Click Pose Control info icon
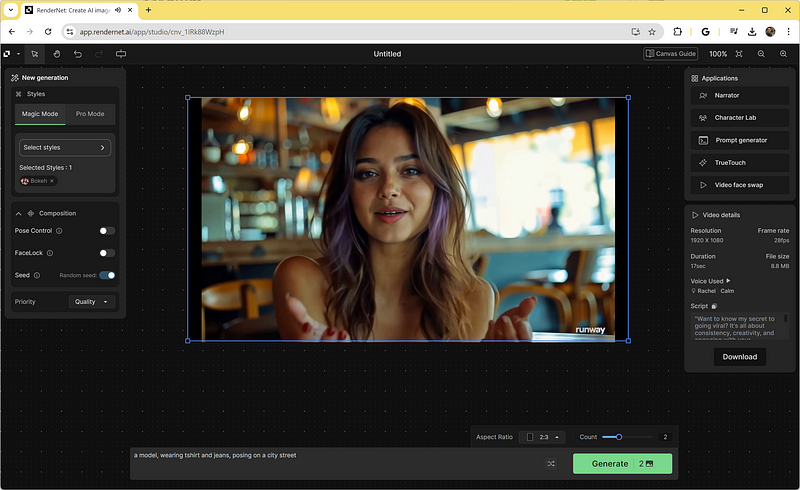Image resolution: width=800 pixels, height=490 pixels. (x=59, y=231)
